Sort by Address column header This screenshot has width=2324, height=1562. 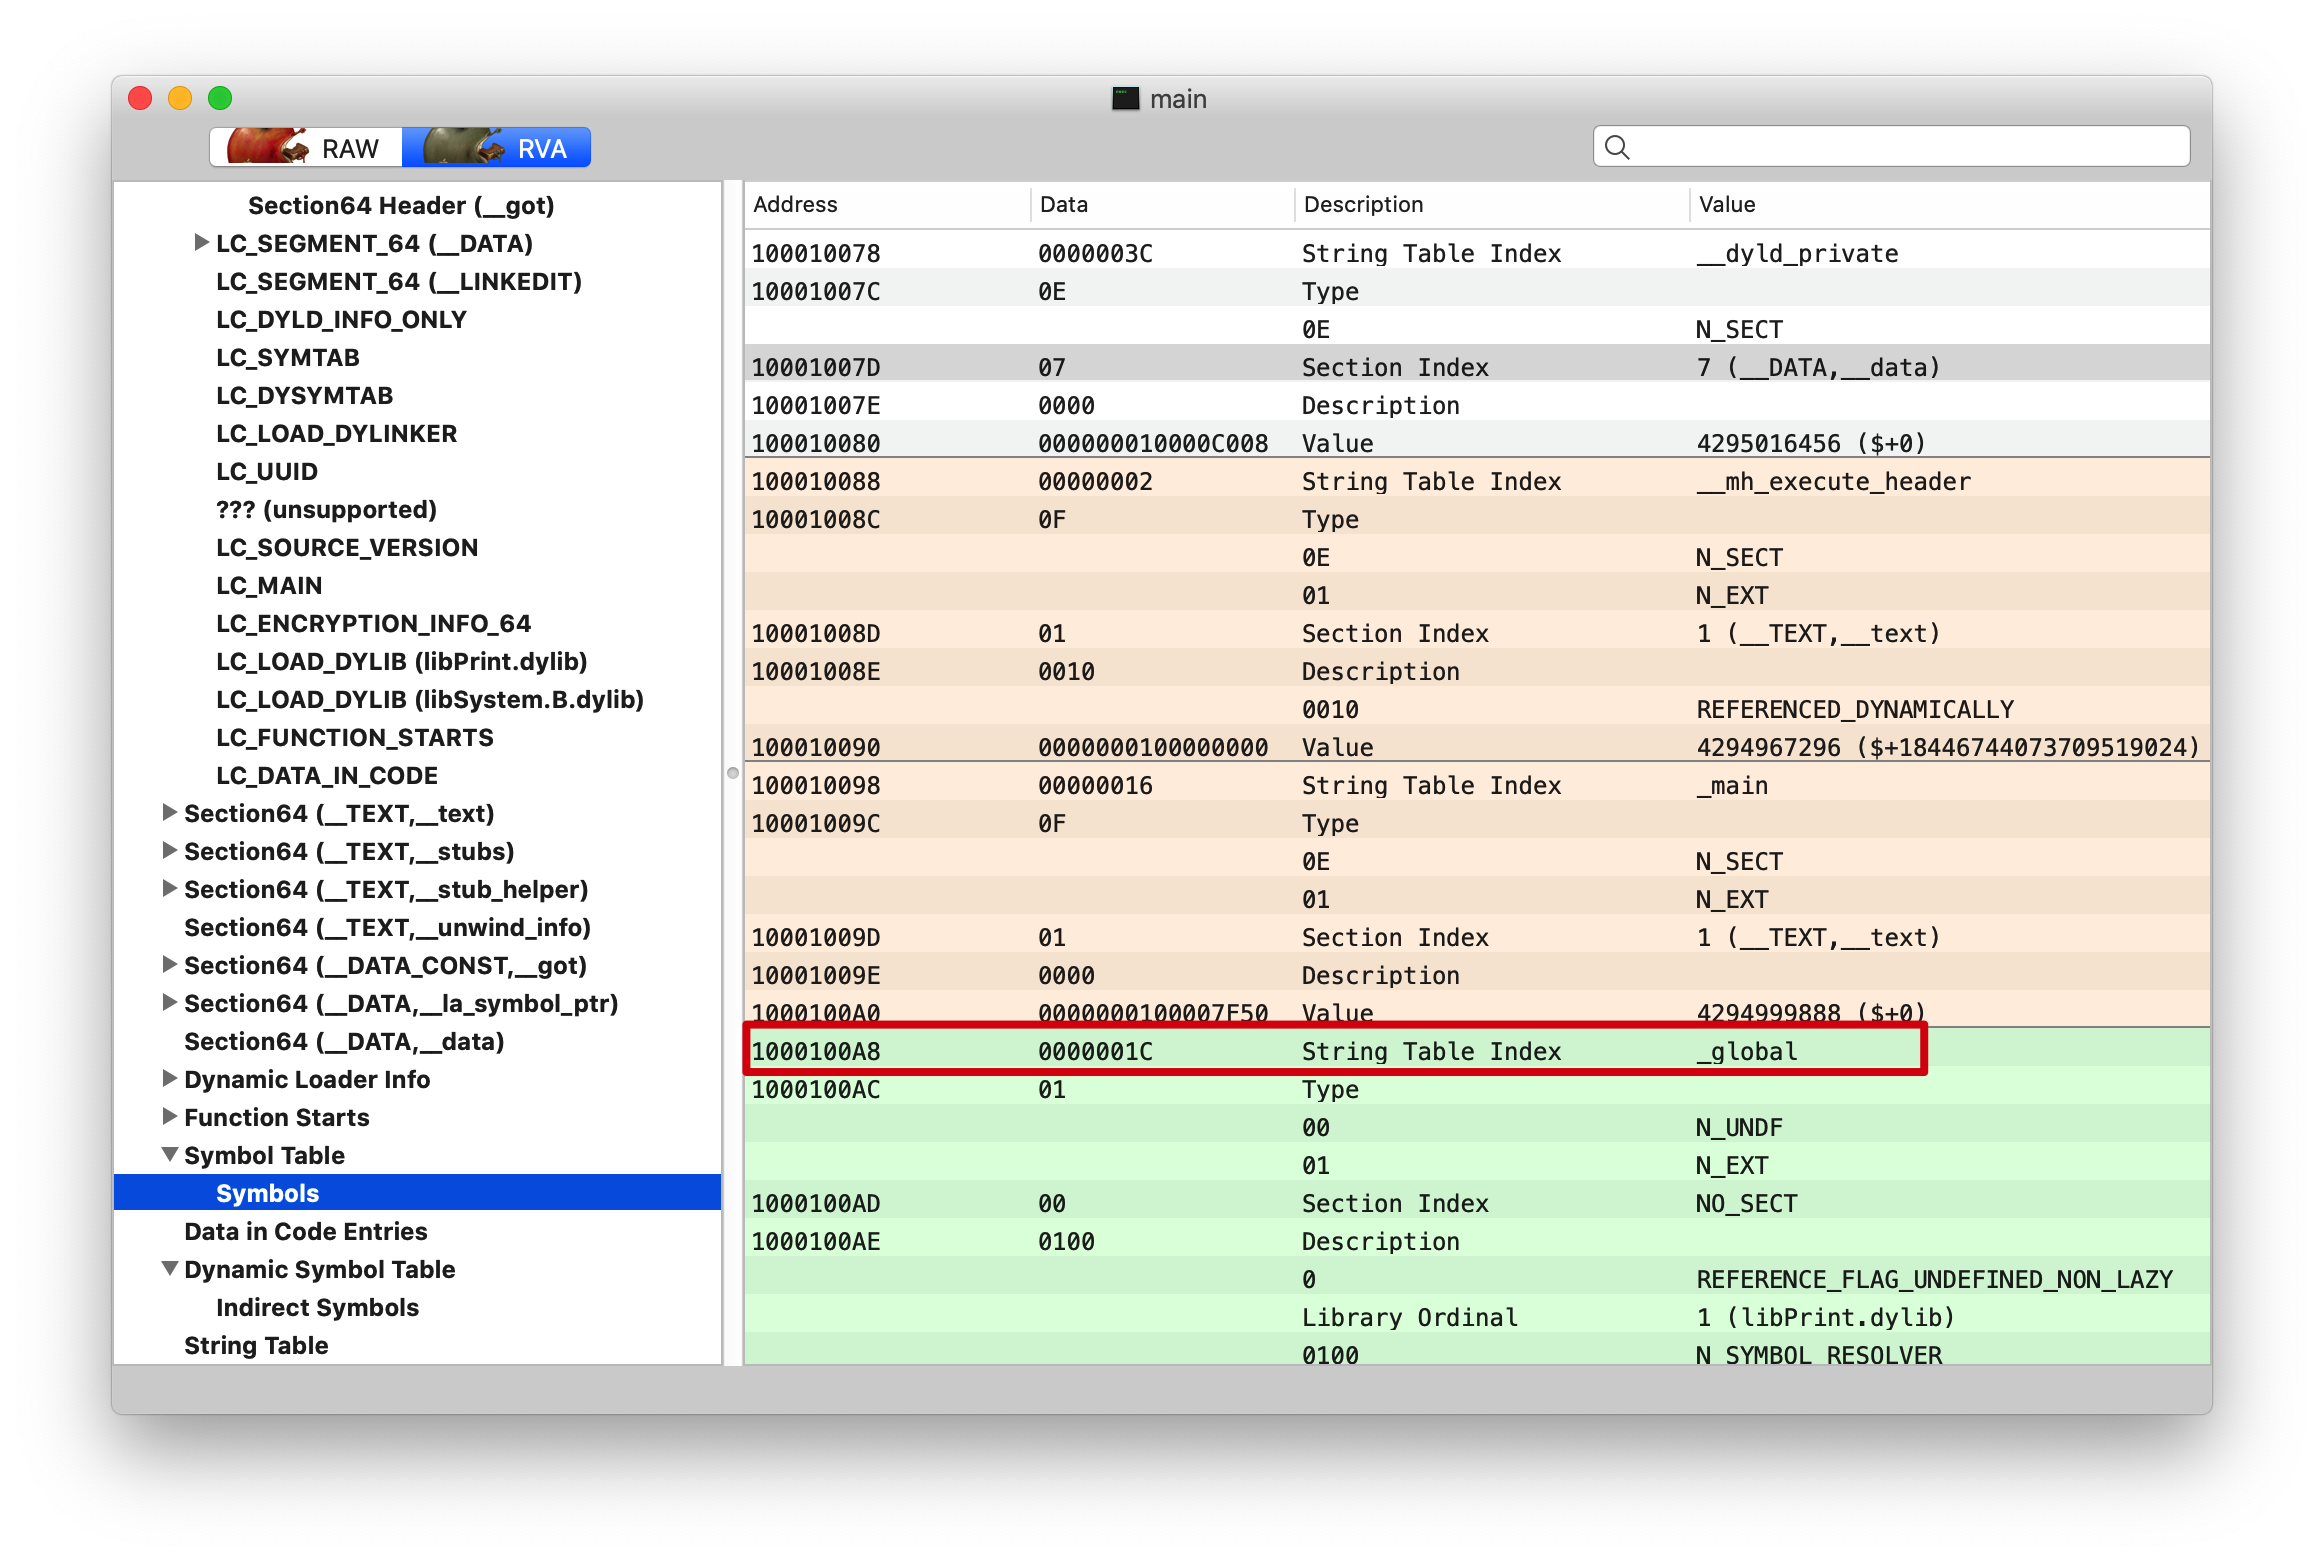click(x=886, y=204)
